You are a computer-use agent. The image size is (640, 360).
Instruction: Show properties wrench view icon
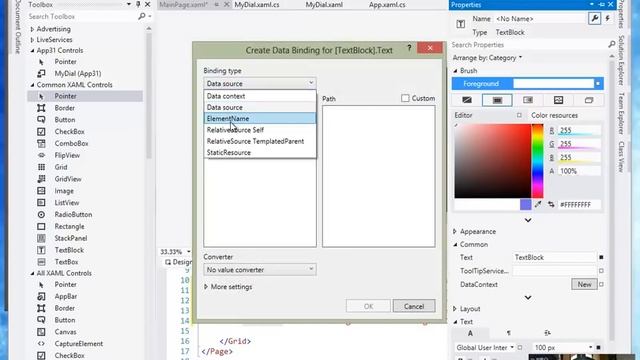pyautogui.click(x=594, y=19)
